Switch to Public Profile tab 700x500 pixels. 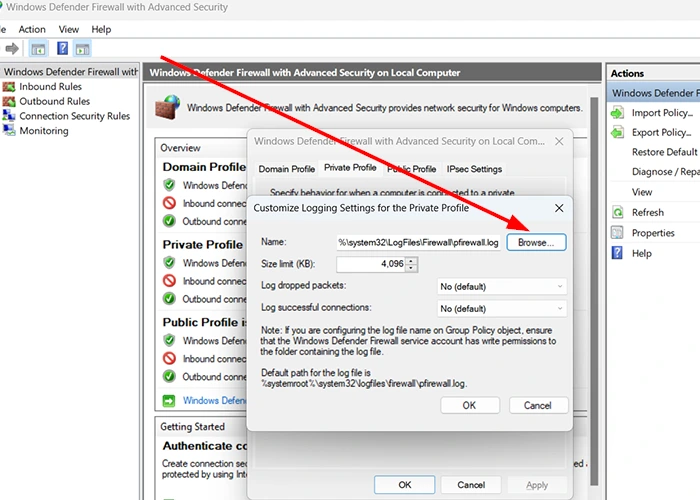pyautogui.click(x=412, y=169)
